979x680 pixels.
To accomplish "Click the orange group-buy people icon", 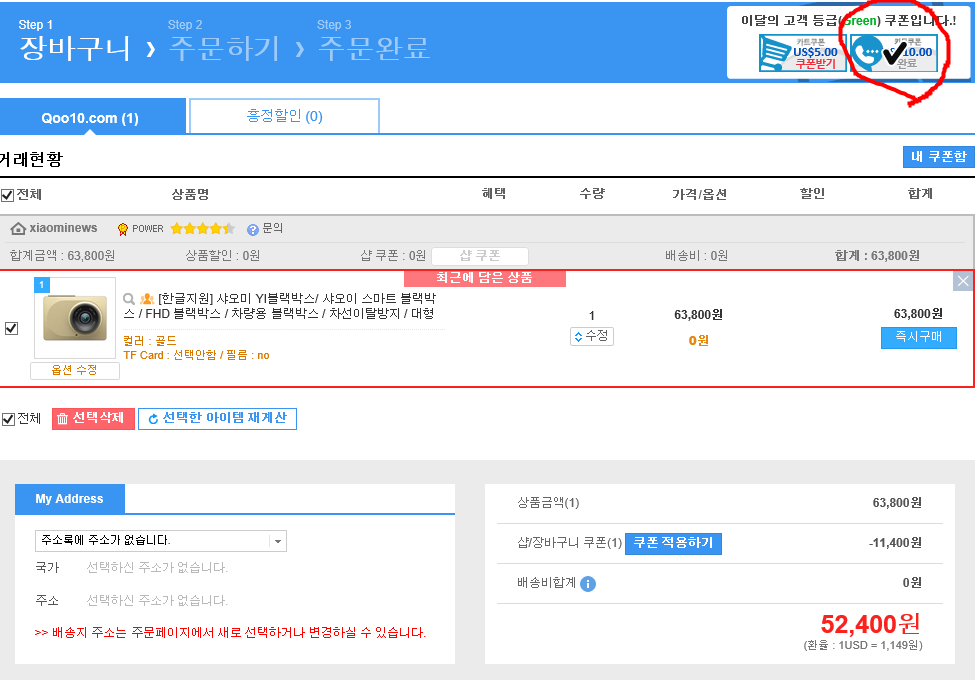I will [147, 299].
